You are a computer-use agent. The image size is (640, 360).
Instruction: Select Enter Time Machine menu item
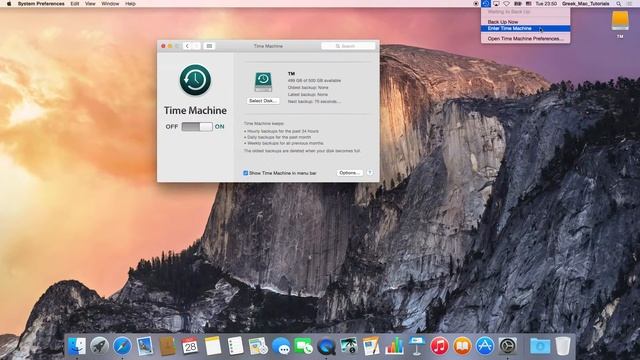coord(525,28)
